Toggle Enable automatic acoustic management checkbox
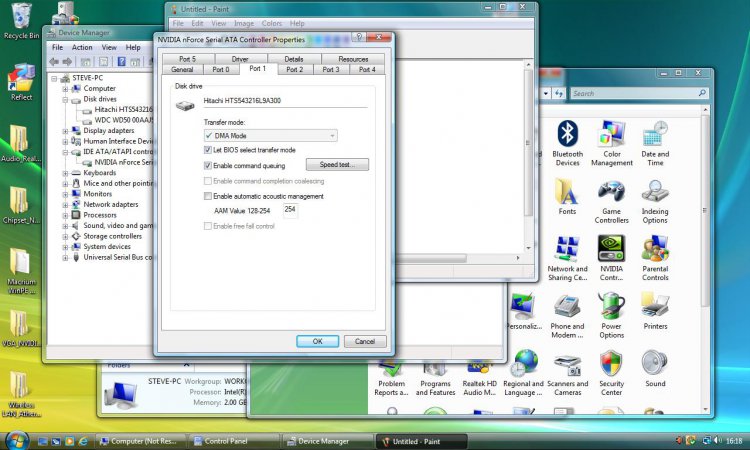Image resolution: width=750 pixels, height=450 pixels. click(x=208, y=196)
